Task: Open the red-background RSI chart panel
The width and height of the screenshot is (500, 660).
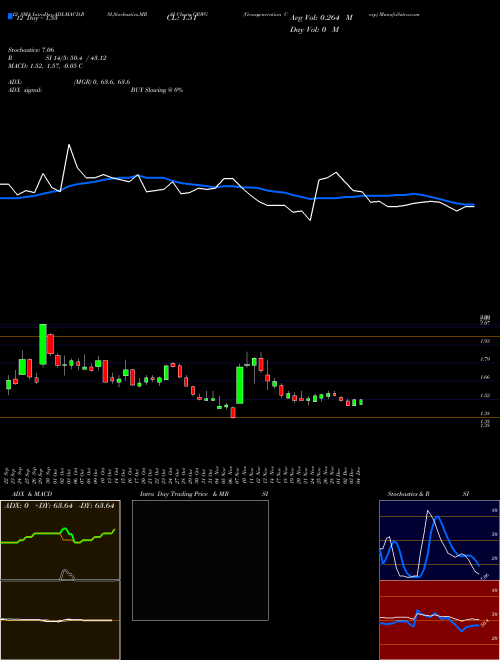Action: pyautogui.click(x=439, y=620)
